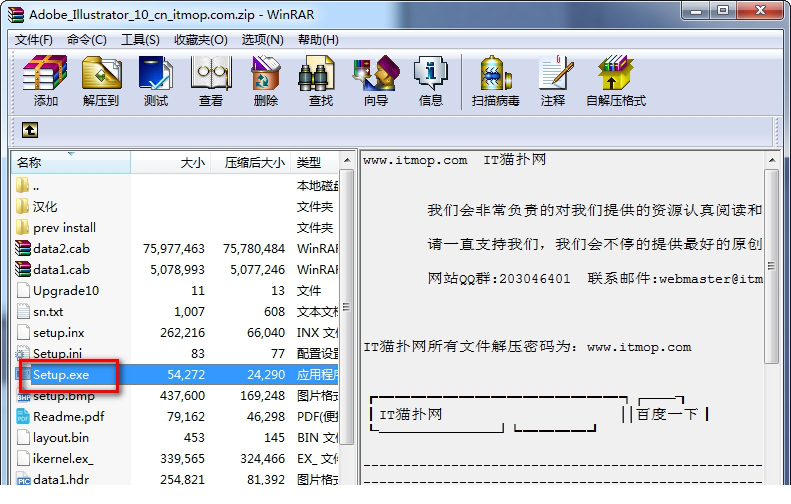Click packed size 324,466 of ikernel.ex_
Viewport: 791px width, 504px height.
pos(262,459)
